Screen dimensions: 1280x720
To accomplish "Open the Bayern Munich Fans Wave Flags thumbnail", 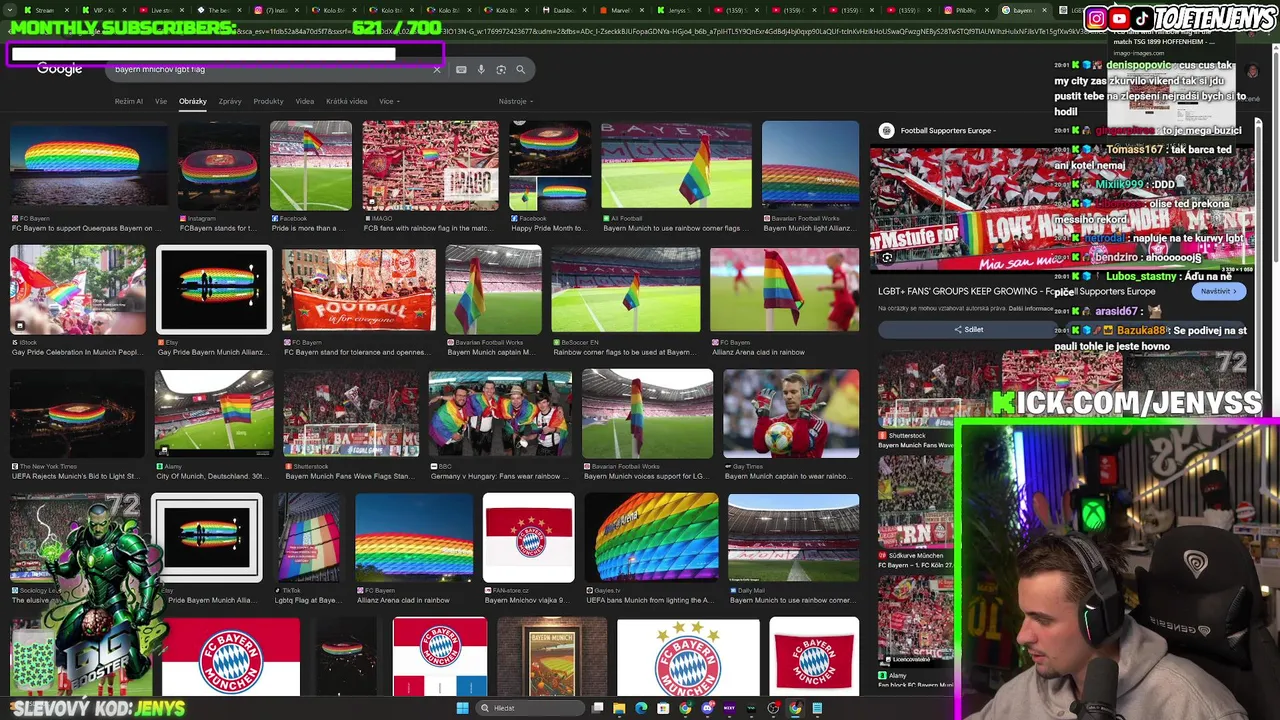I will pos(351,413).
